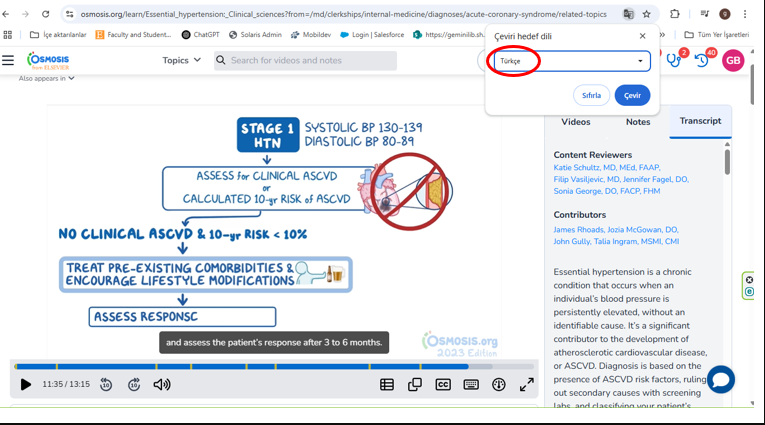The height and width of the screenshot is (425, 765).
Task: Expand the Topics dropdown menu
Action: point(181,60)
